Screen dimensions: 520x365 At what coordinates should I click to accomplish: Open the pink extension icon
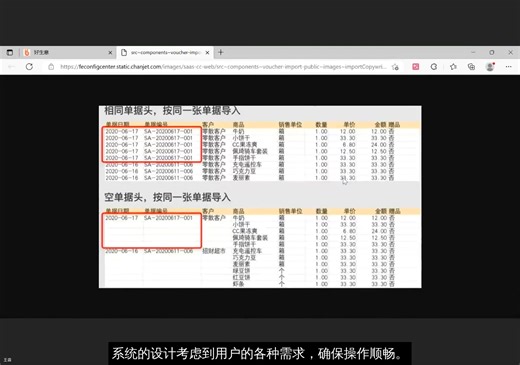tap(415, 67)
